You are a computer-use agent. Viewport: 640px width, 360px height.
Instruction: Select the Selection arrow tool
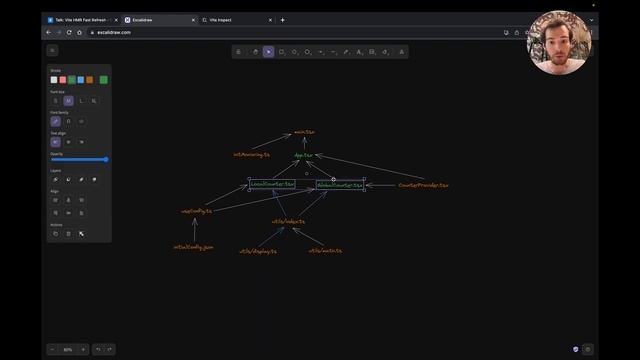(268, 52)
